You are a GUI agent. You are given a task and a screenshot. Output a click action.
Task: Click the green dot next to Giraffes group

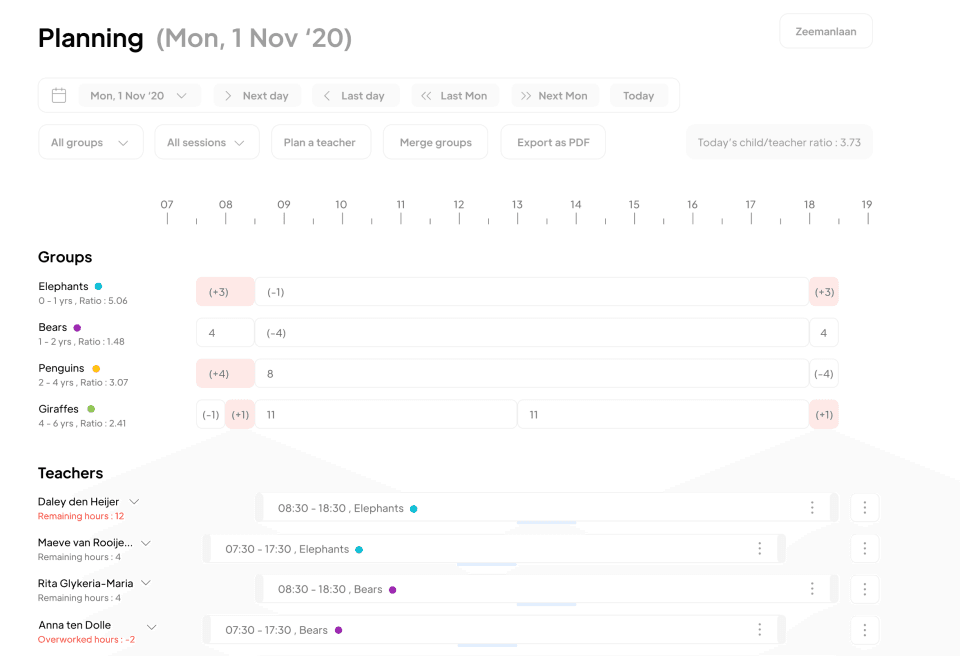tap(91, 409)
